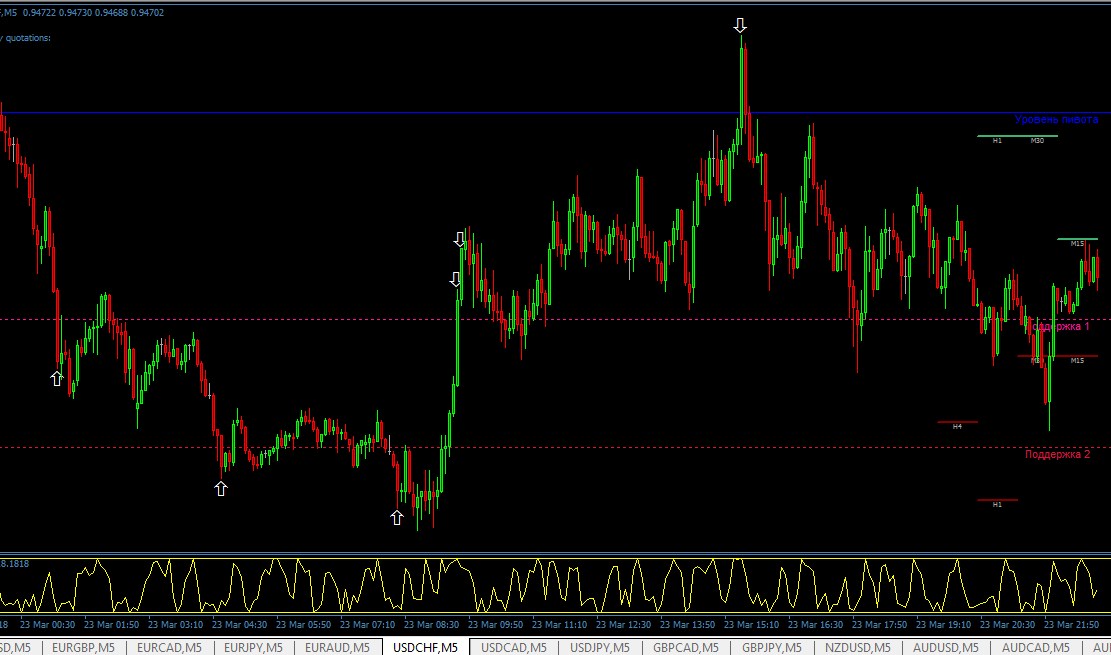Click the active USDCHF,M5 tab
Image resolution: width=1111 pixels, height=655 pixels.
tap(425, 647)
